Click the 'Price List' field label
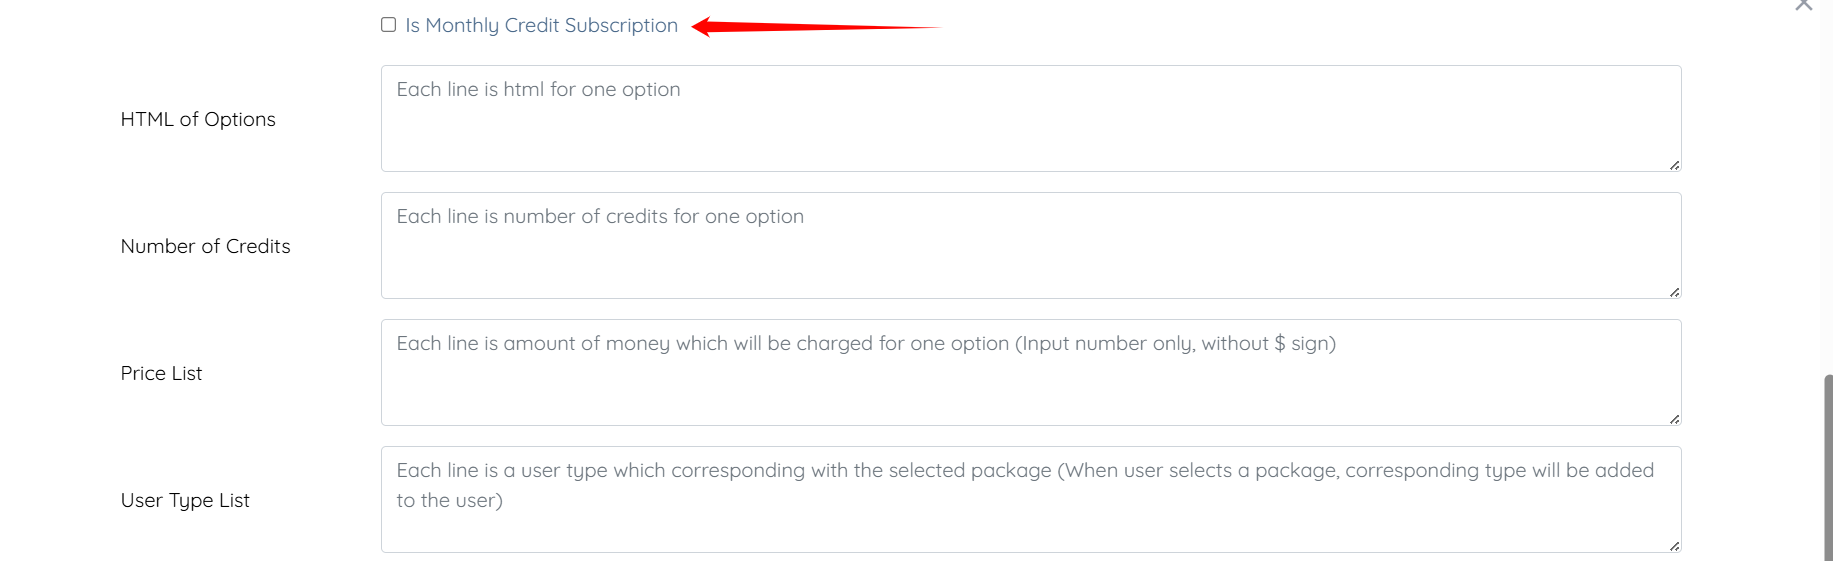1833x561 pixels. point(161,373)
